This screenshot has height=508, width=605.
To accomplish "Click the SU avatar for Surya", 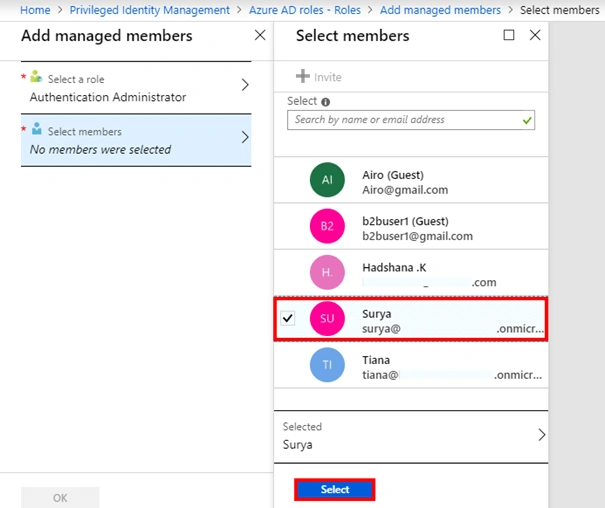I will coord(327,319).
